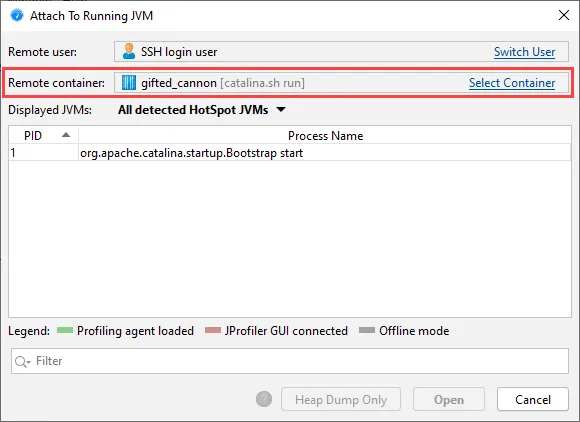Click the PID column header
The height and width of the screenshot is (422, 580).
click(43, 135)
